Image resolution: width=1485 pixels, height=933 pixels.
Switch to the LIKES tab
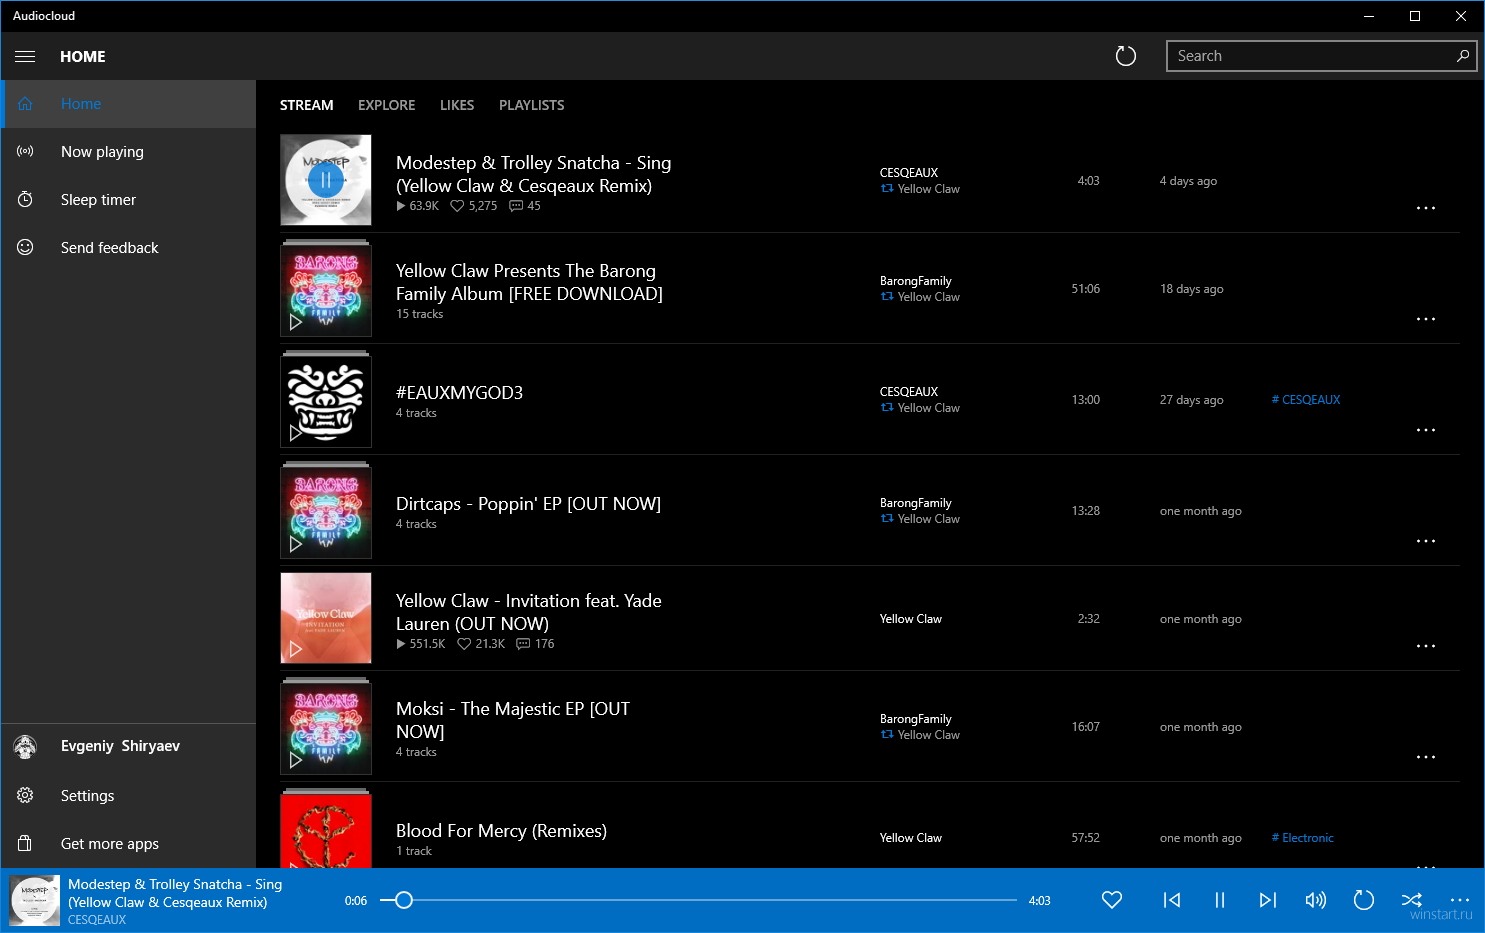pos(457,105)
